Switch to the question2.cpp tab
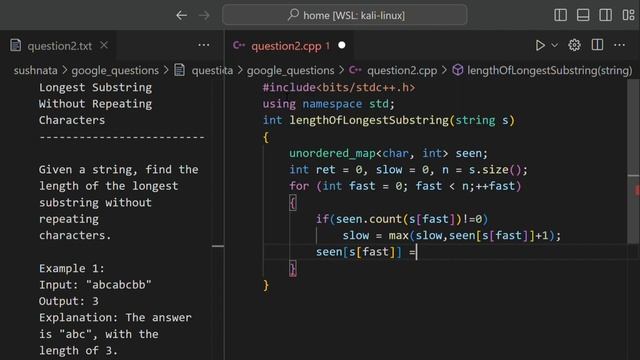 (287, 46)
